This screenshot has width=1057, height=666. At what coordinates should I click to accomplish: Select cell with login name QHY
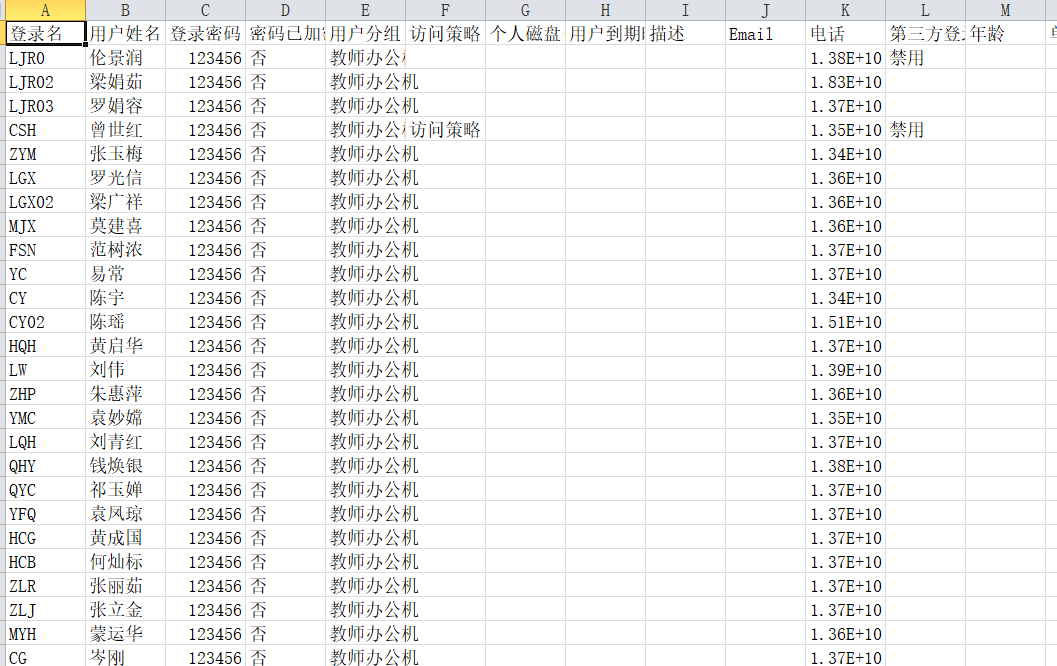point(45,466)
